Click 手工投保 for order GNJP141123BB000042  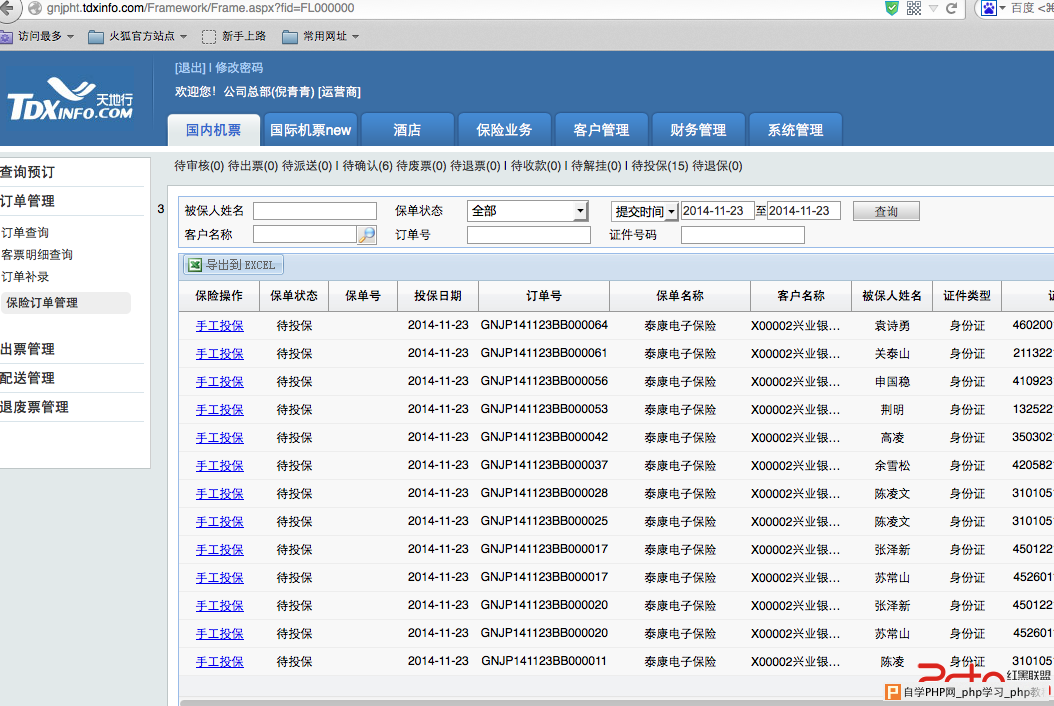pos(220,438)
